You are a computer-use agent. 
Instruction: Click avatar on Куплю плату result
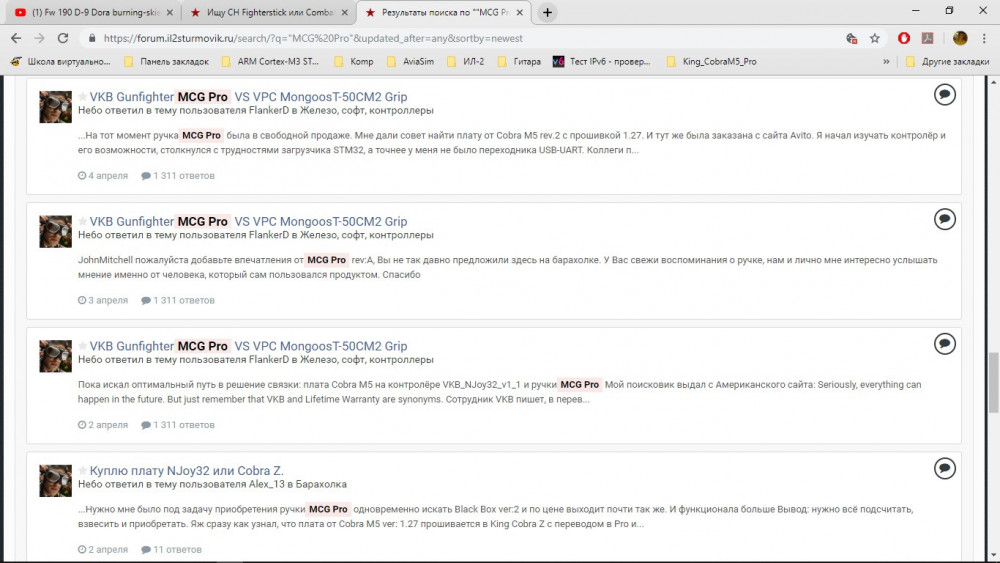[x=55, y=481]
